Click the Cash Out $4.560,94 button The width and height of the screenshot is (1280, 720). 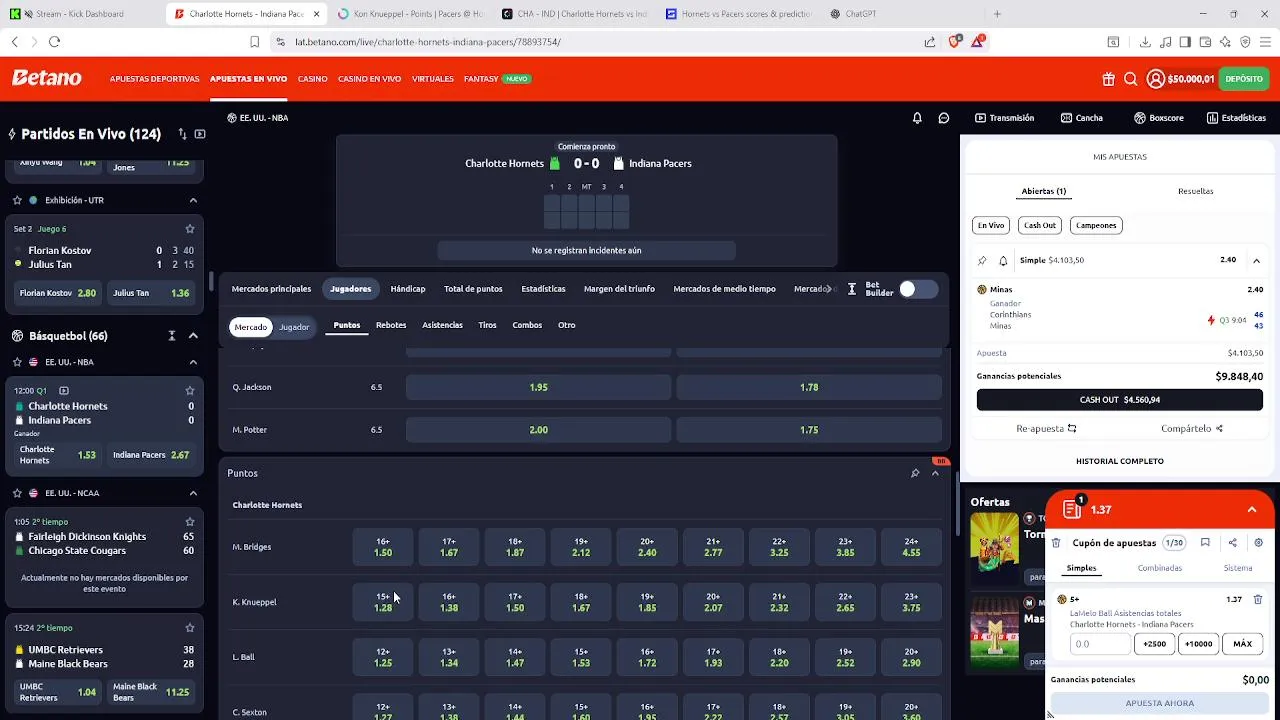(1120, 400)
